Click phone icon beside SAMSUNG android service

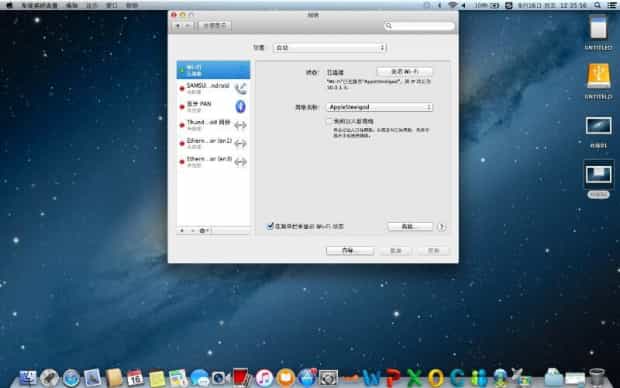point(240,88)
